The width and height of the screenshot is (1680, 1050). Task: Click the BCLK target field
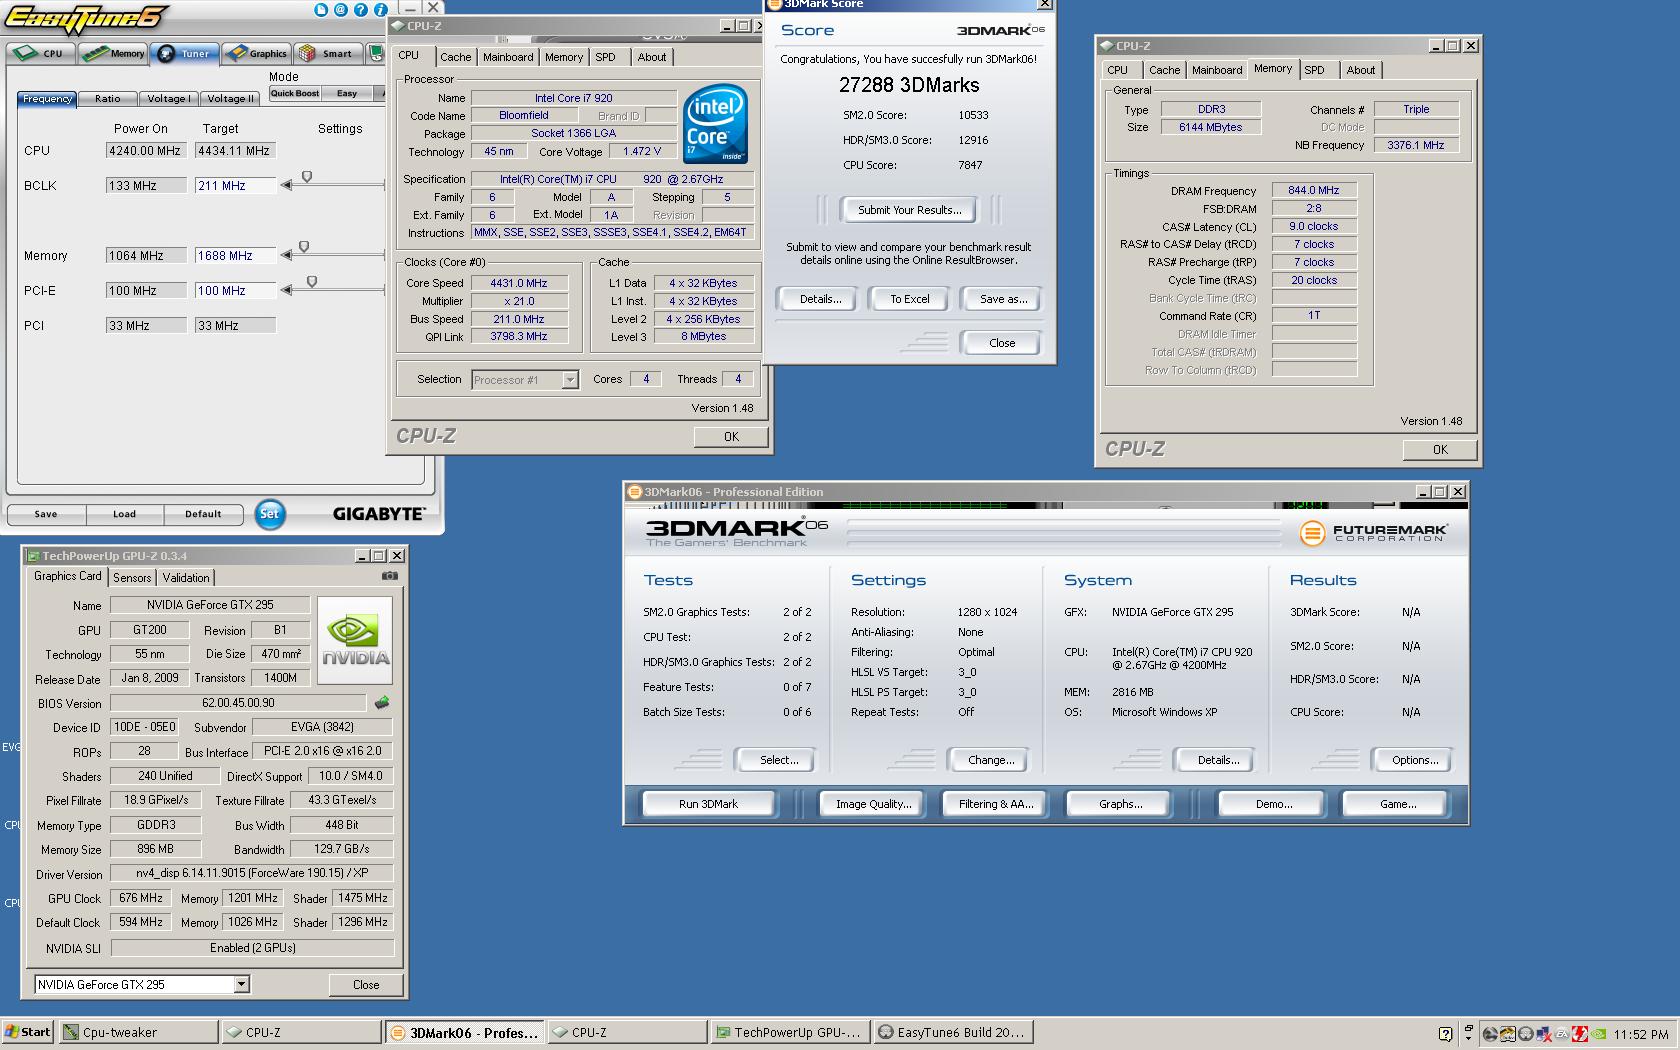[x=235, y=185]
